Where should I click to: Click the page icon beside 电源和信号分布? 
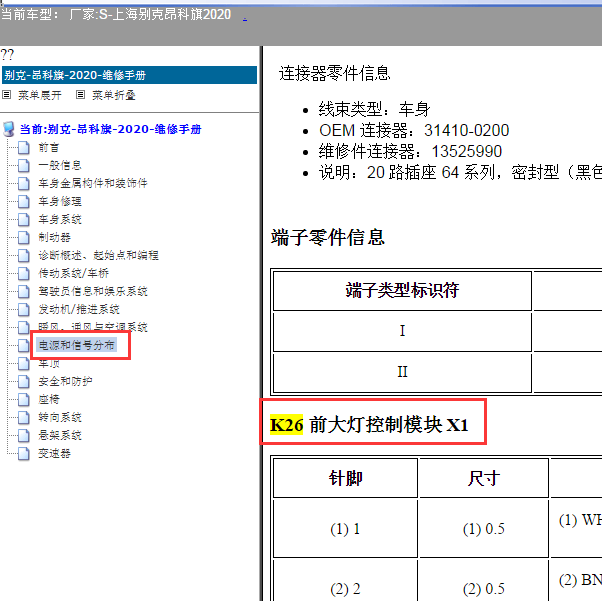coord(24,346)
